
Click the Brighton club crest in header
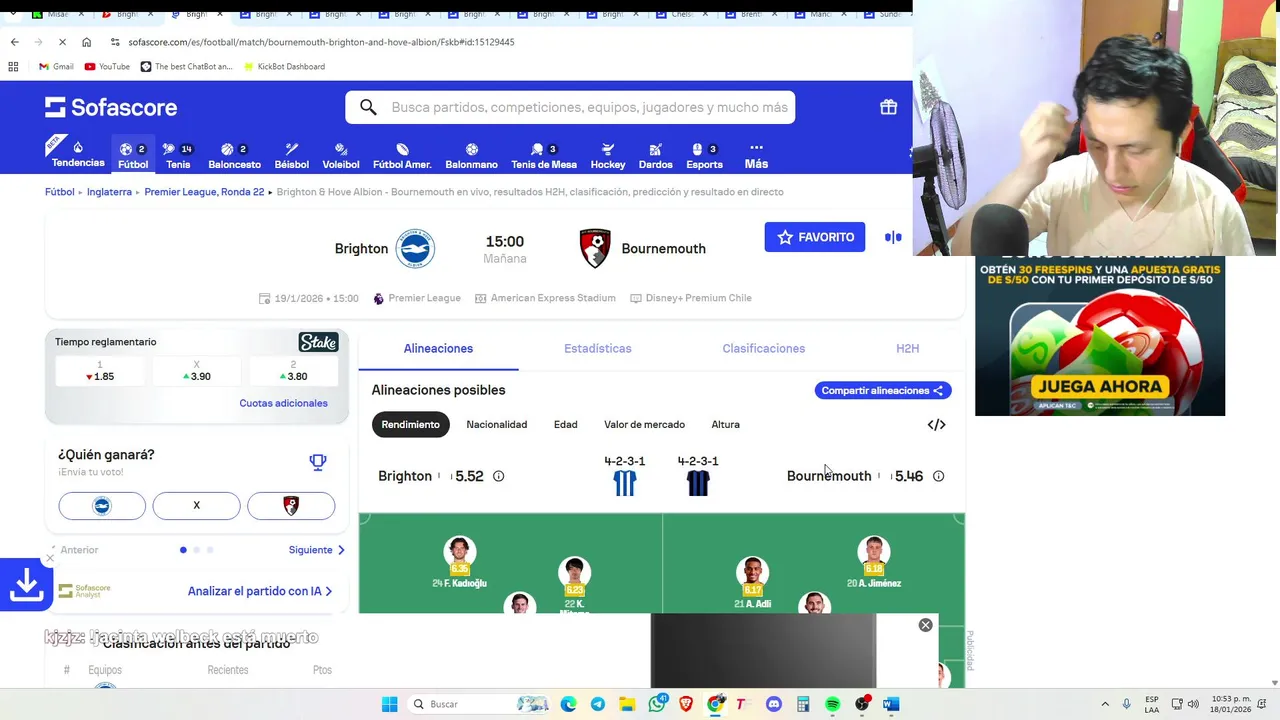coord(415,249)
